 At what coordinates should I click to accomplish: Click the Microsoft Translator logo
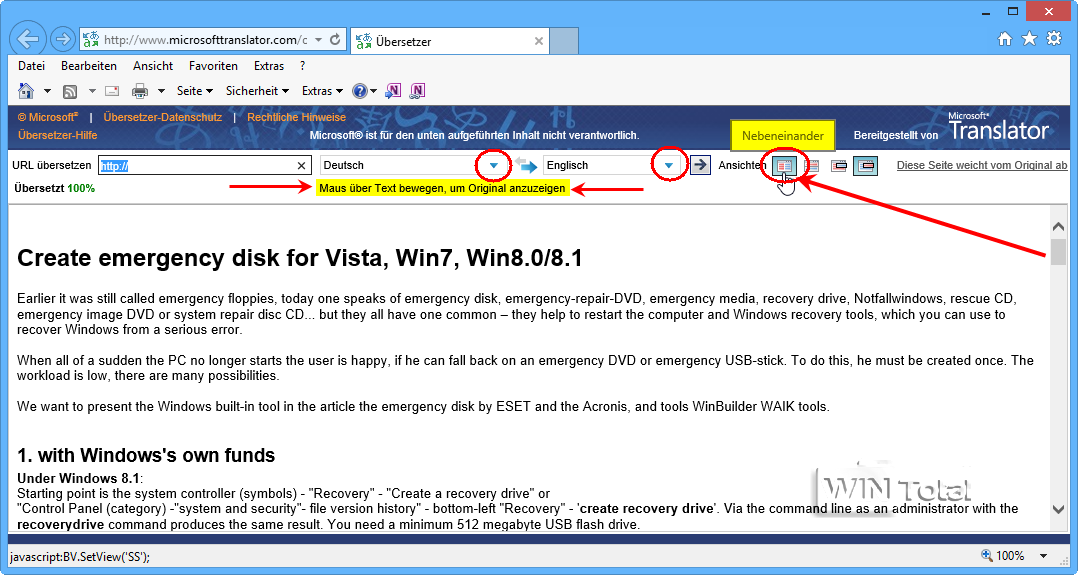pyautogui.click(x=999, y=127)
